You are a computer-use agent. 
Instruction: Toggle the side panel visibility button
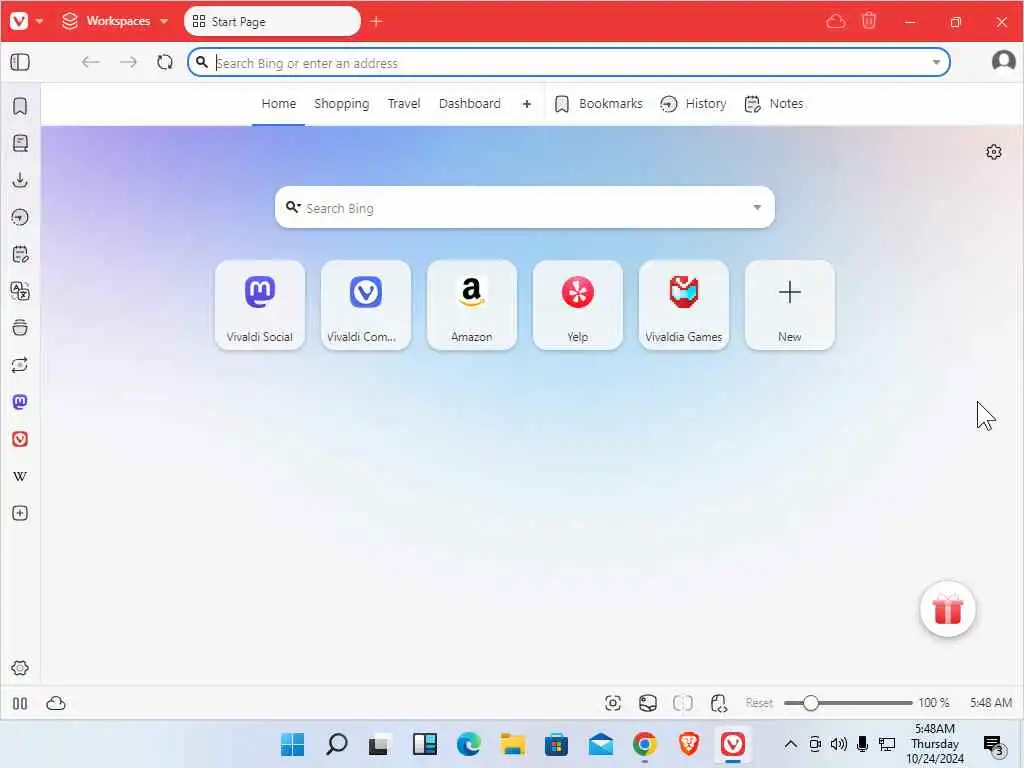[x=20, y=62]
